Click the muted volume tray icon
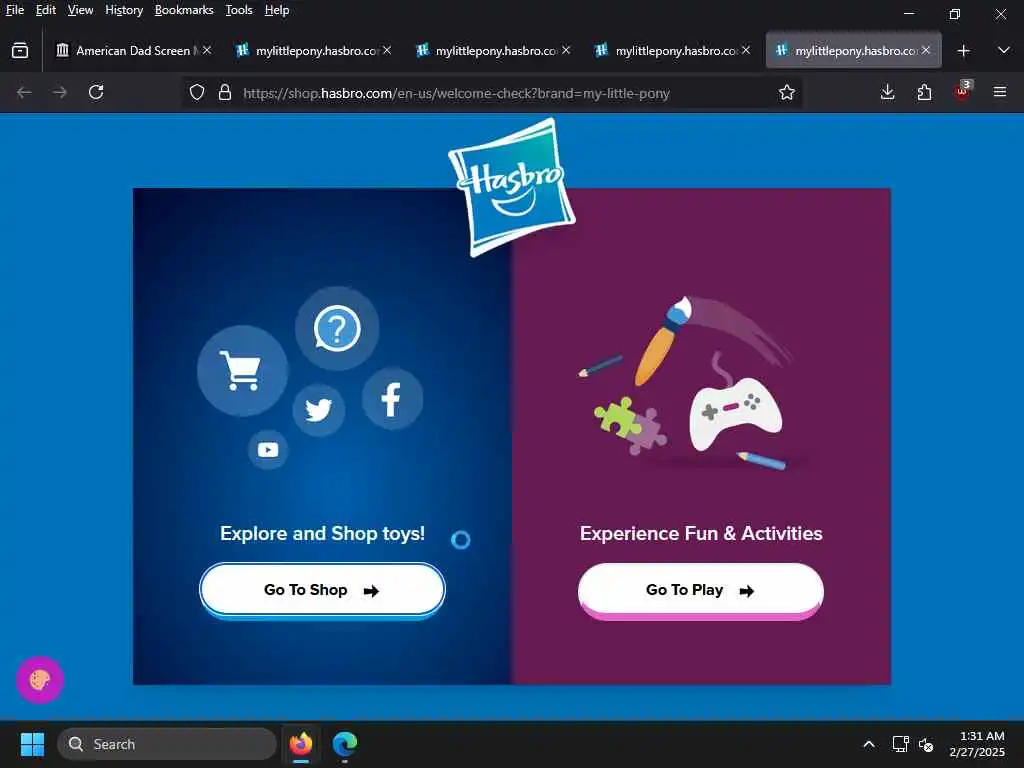Screen dimensions: 1024x768 (x=925, y=744)
